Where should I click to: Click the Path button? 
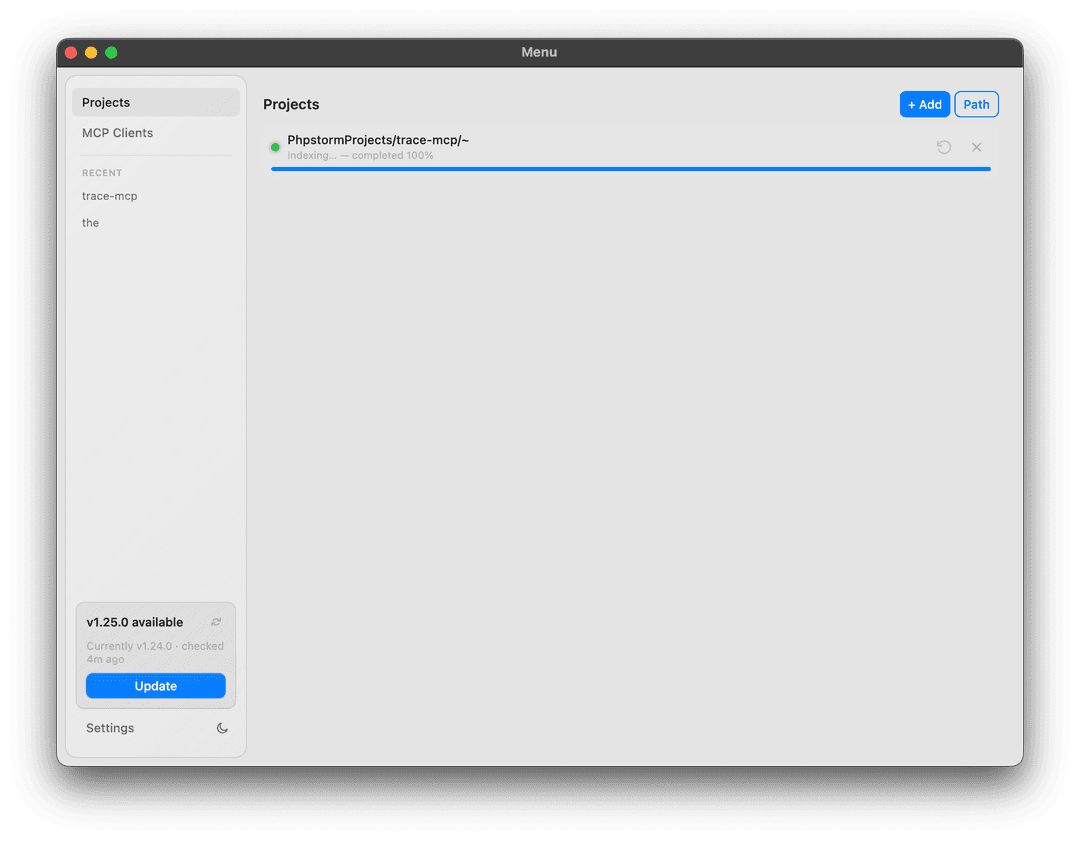976,105
